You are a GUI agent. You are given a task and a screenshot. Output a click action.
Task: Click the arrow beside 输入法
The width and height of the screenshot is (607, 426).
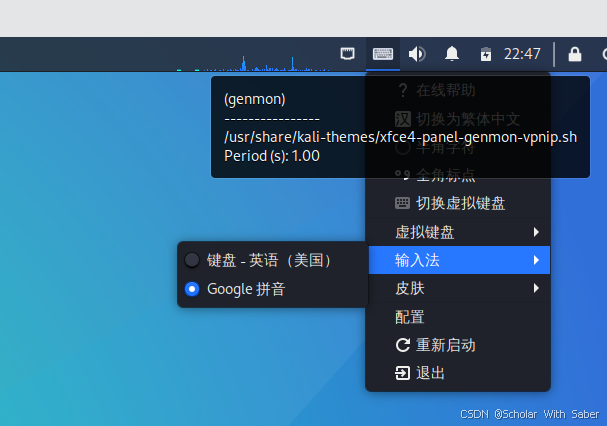coord(536,260)
